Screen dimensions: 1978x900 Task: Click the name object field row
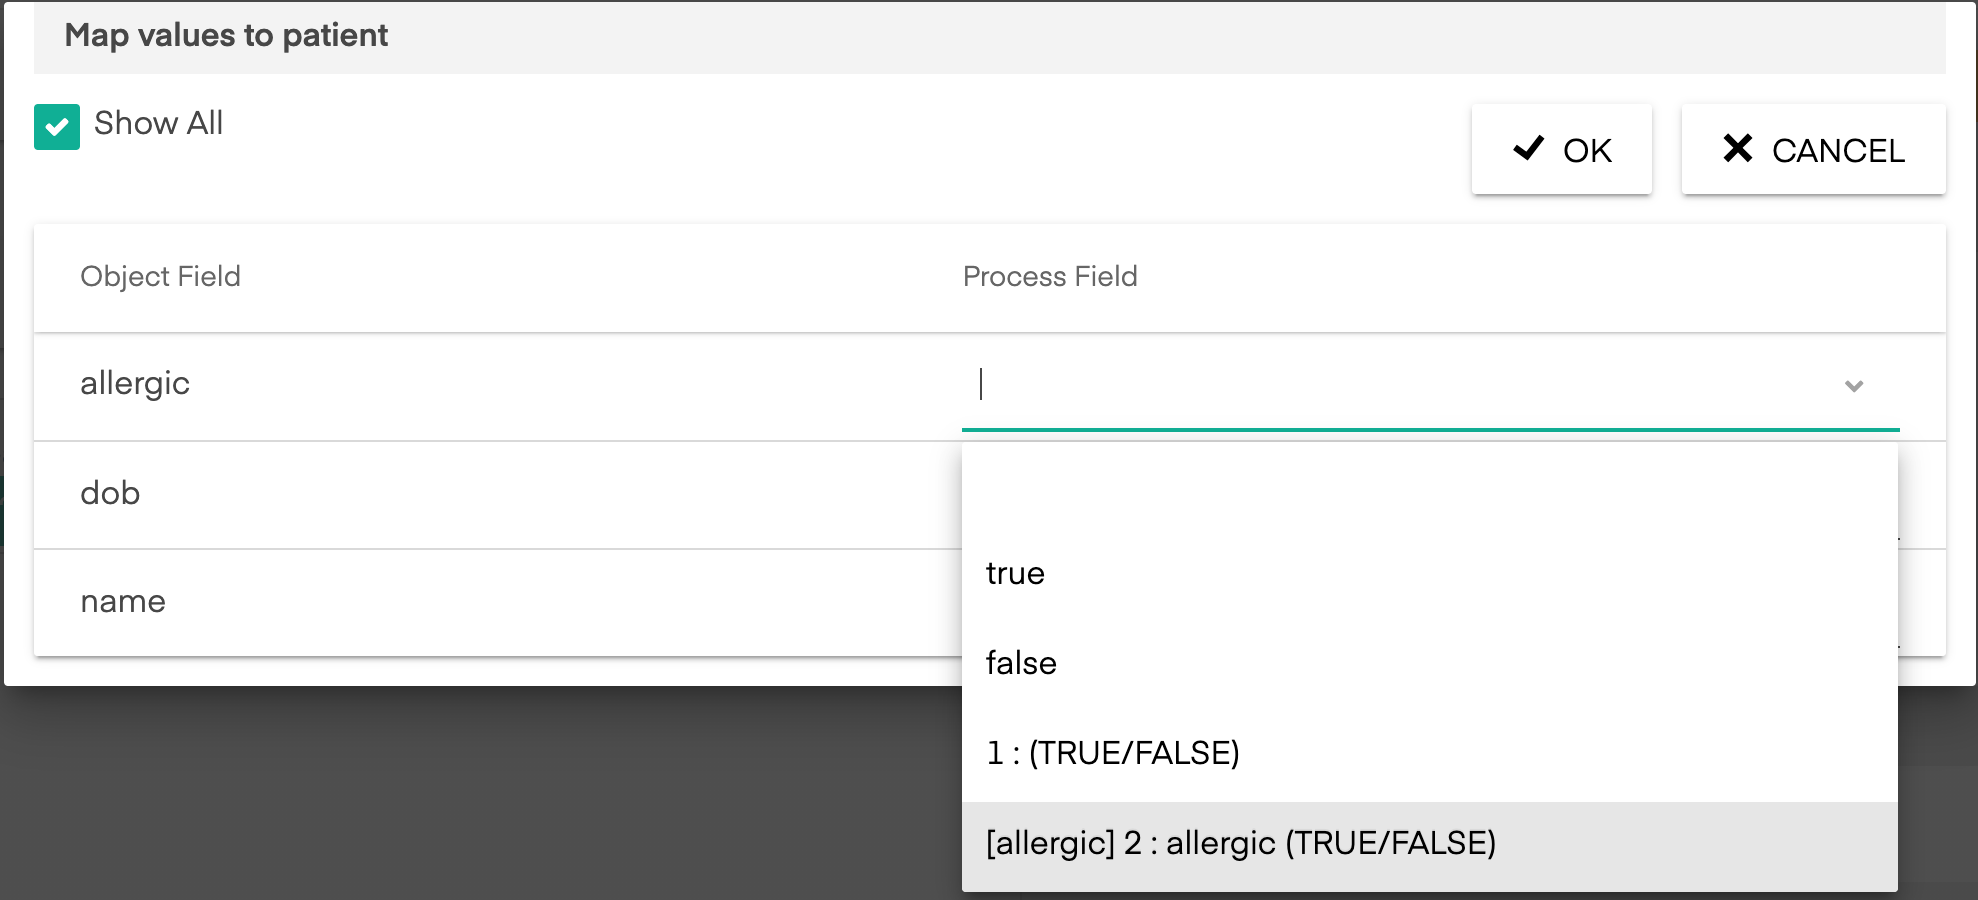[497, 602]
